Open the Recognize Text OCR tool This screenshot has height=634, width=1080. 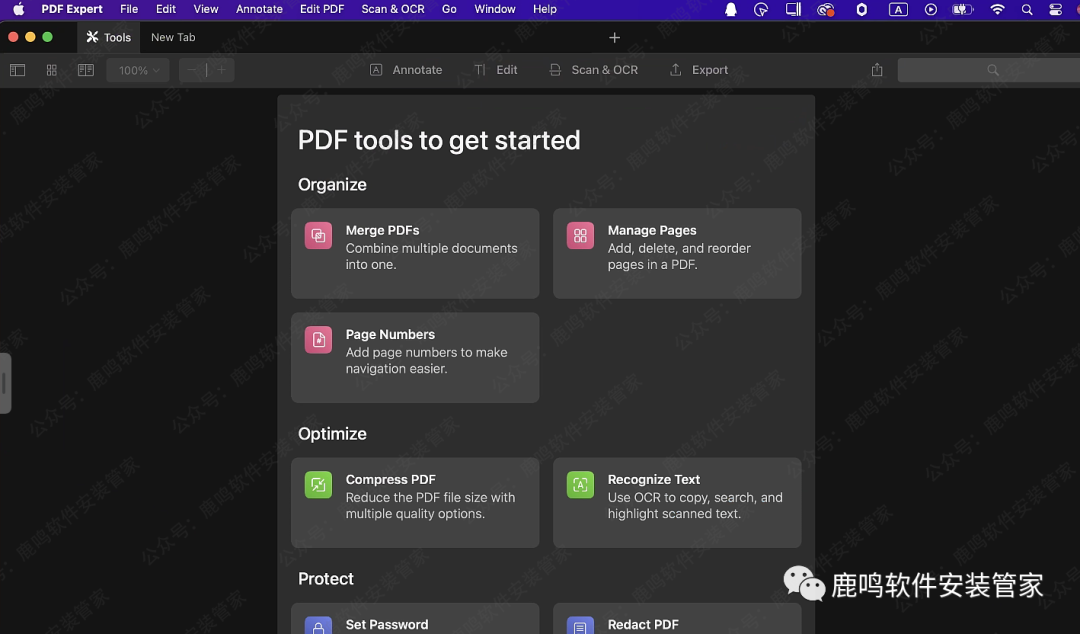677,502
